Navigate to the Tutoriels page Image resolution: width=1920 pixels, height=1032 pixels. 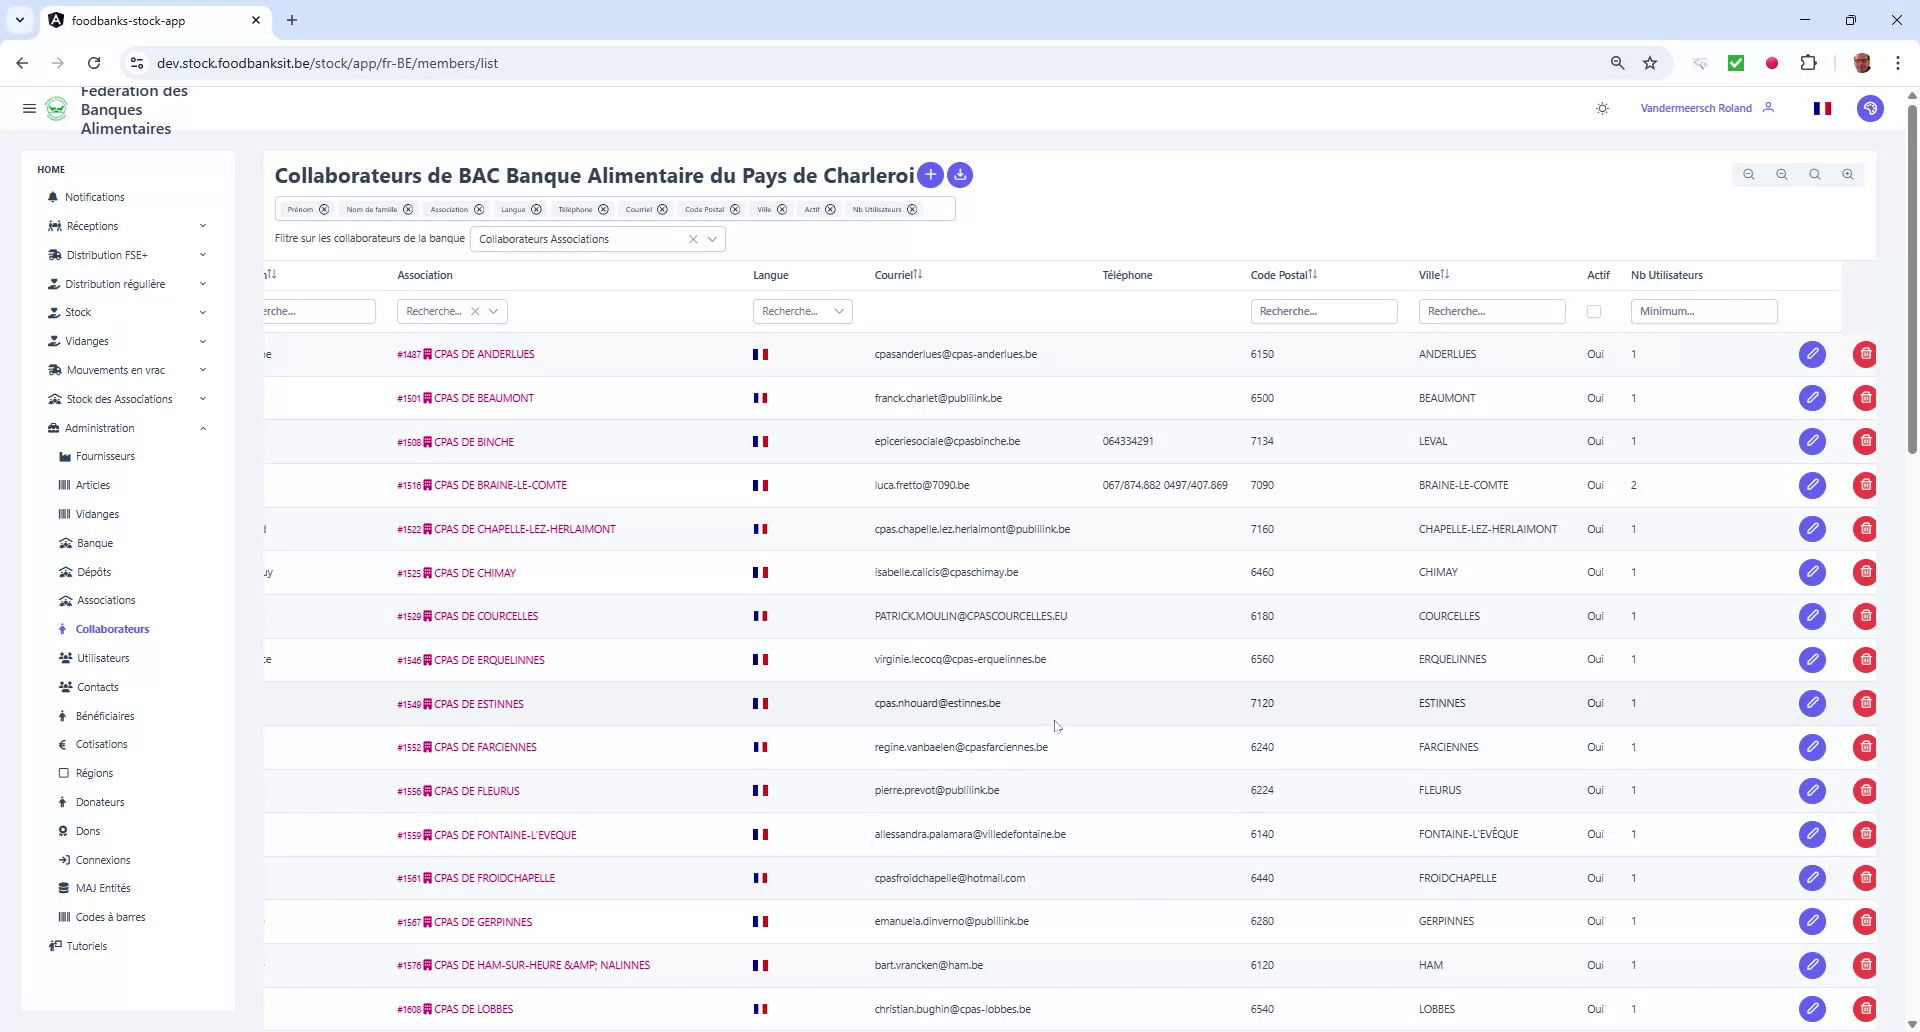click(x=87, y=945)
